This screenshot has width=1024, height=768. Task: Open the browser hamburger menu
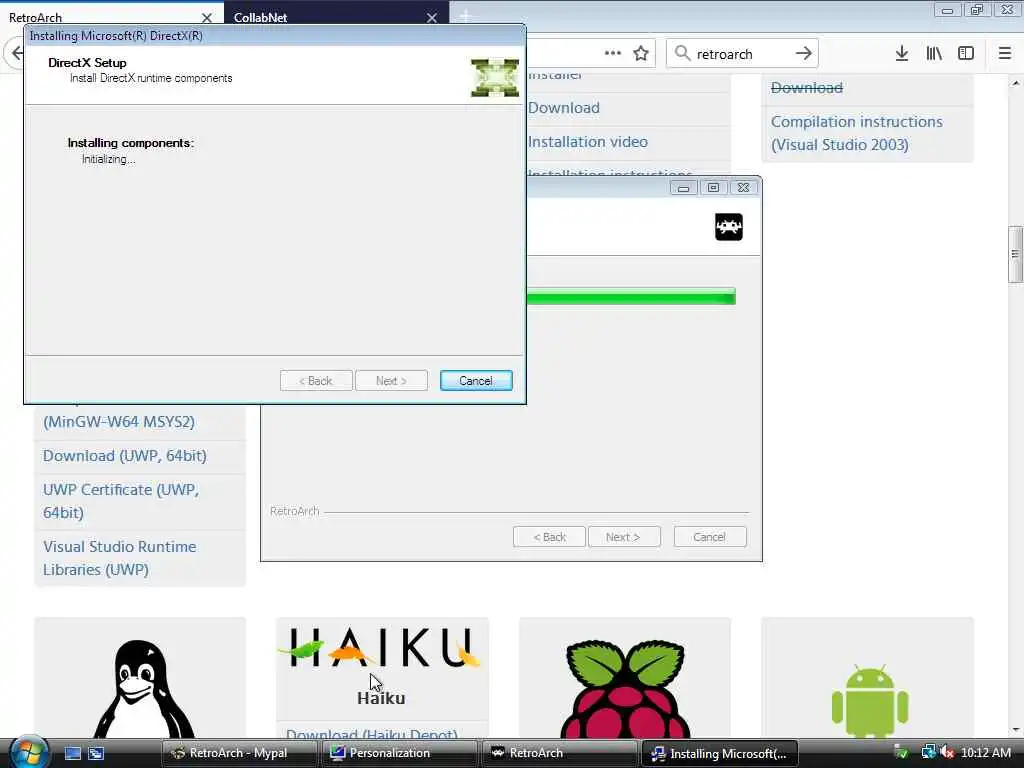click(1004, 54)
